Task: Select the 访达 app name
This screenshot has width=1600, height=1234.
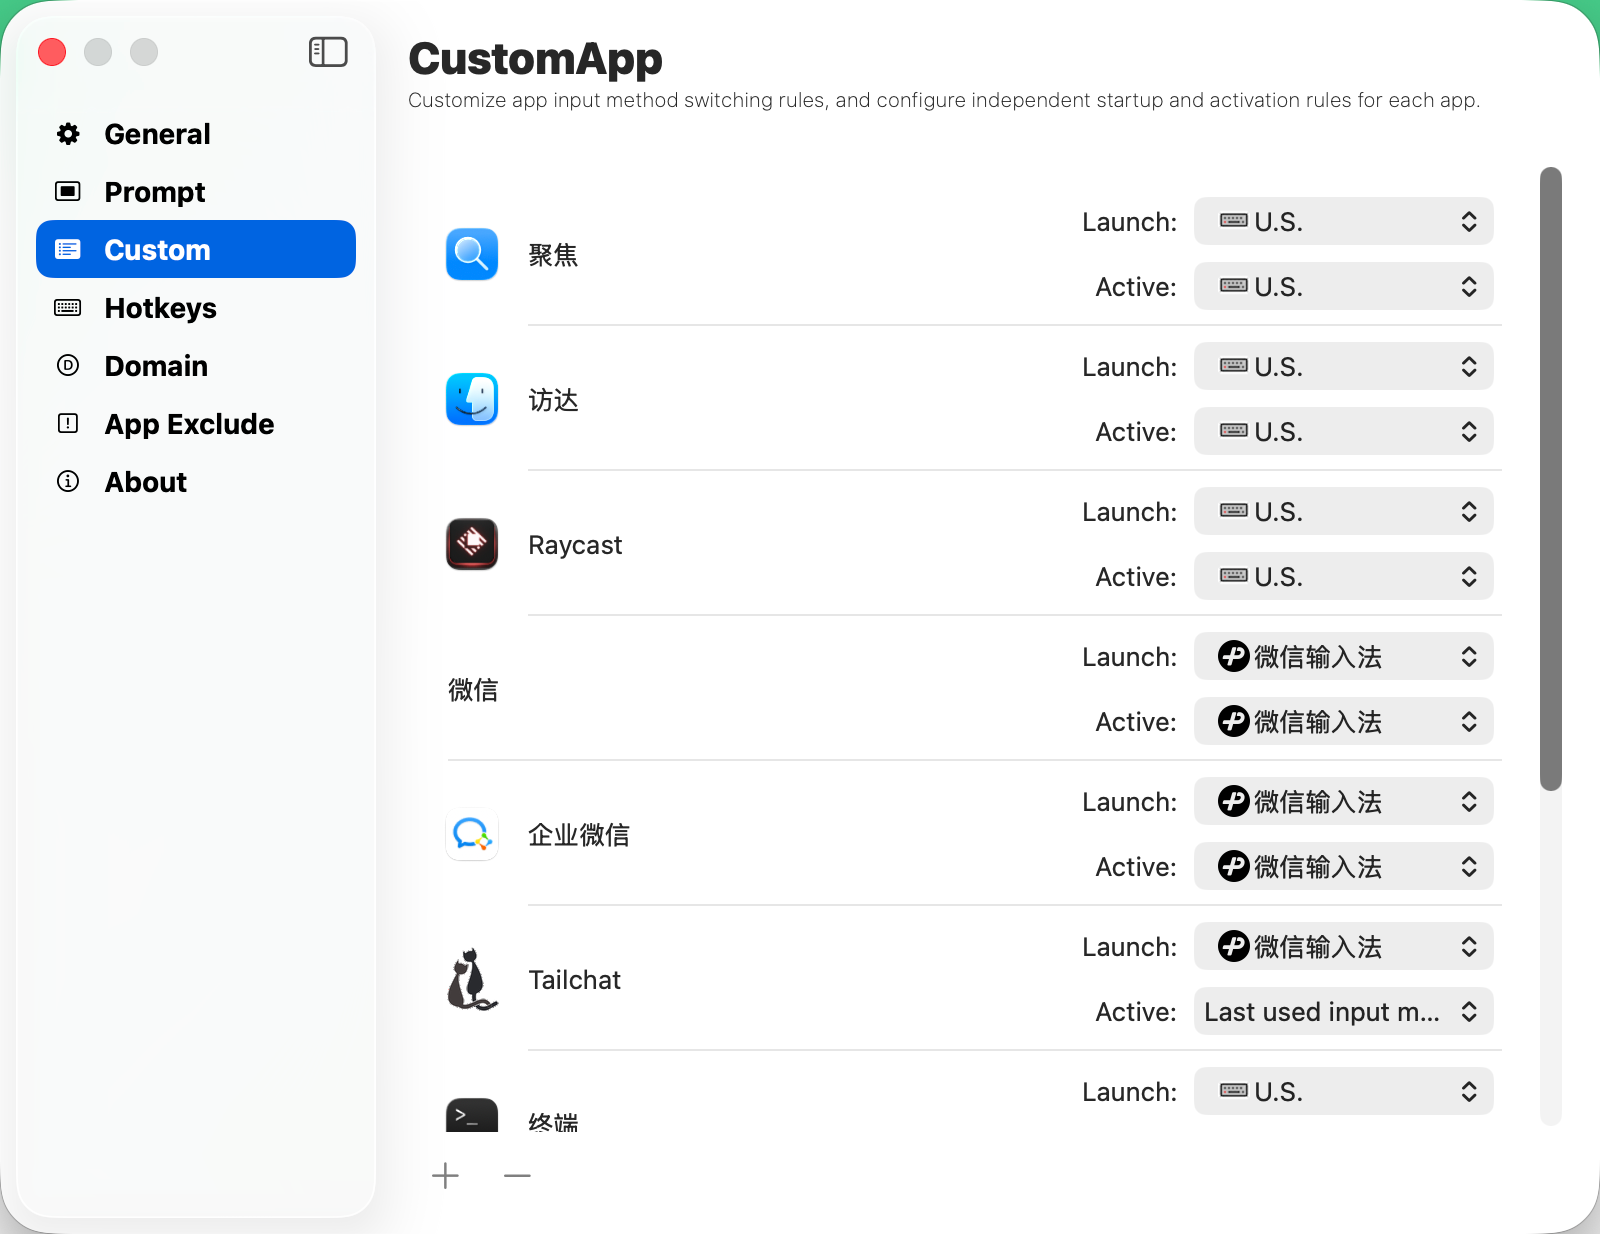Action: (x=553, y=400)
